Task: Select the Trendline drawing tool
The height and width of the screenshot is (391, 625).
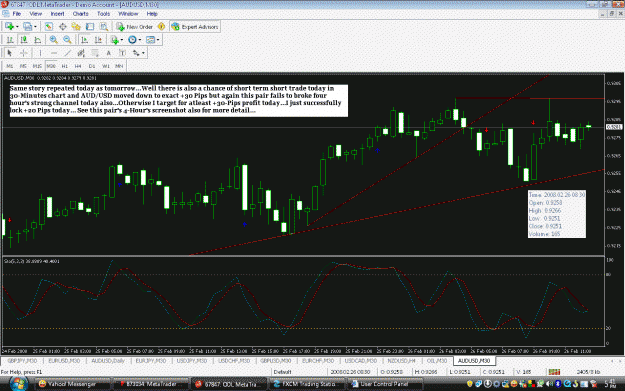Action: tap(68, 53)
